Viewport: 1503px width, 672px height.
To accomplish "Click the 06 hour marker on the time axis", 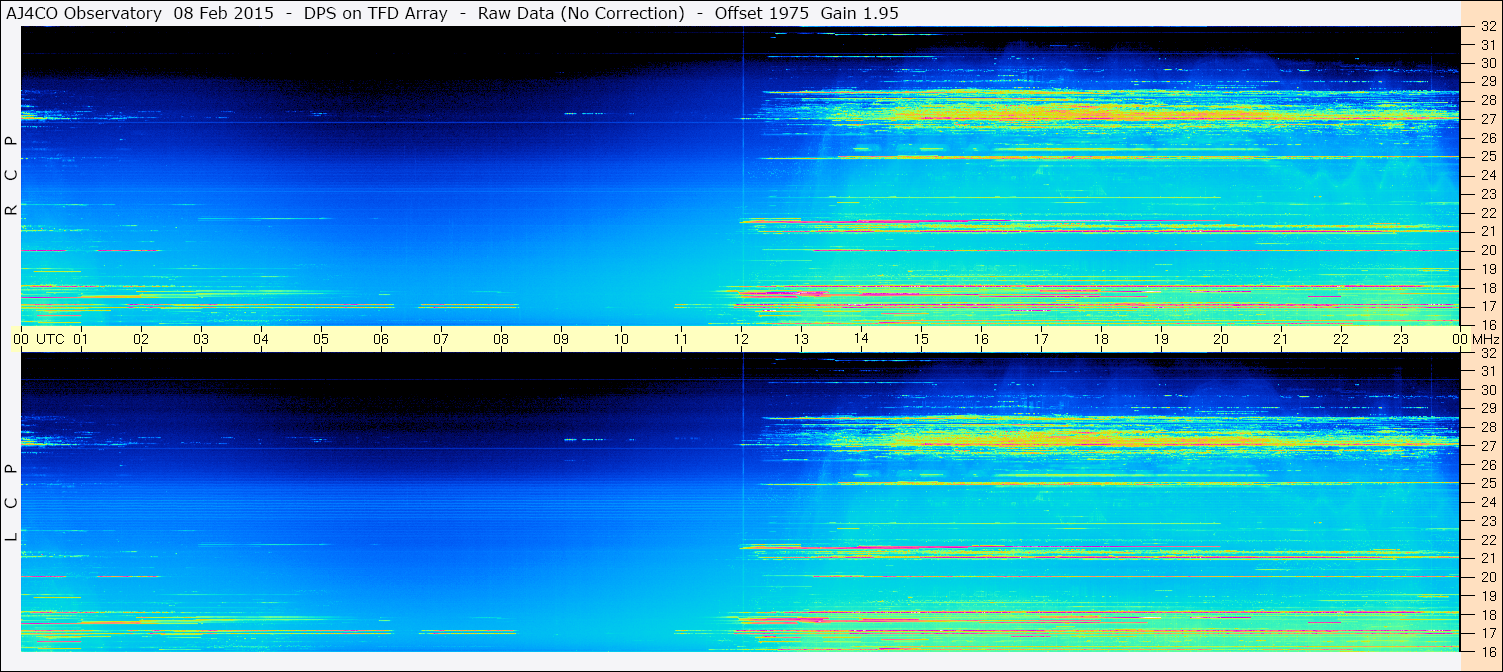I will [x=381, y=339].
